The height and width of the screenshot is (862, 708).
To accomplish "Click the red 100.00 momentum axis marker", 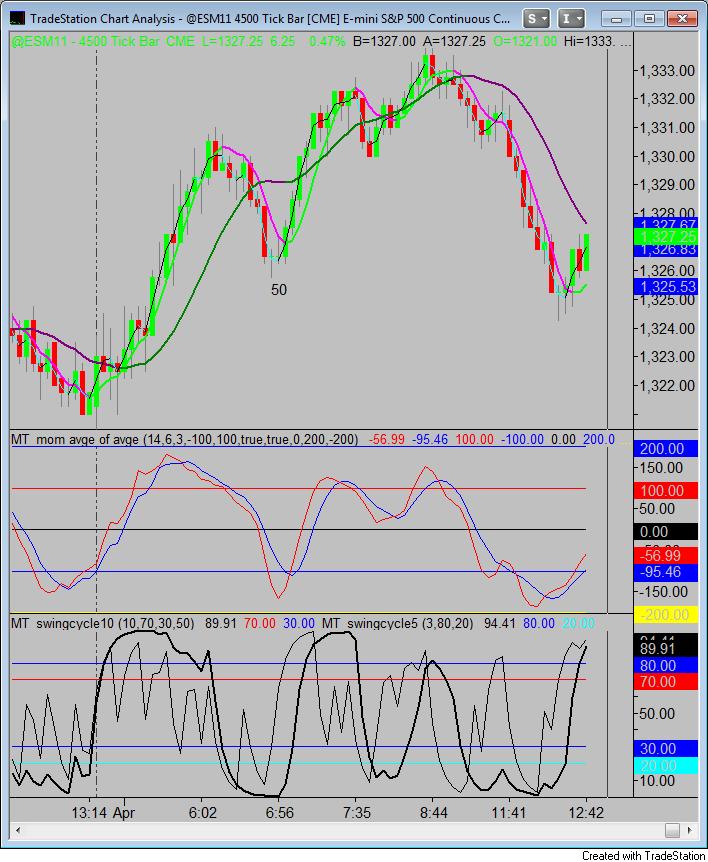I will [x=666, y=490].
